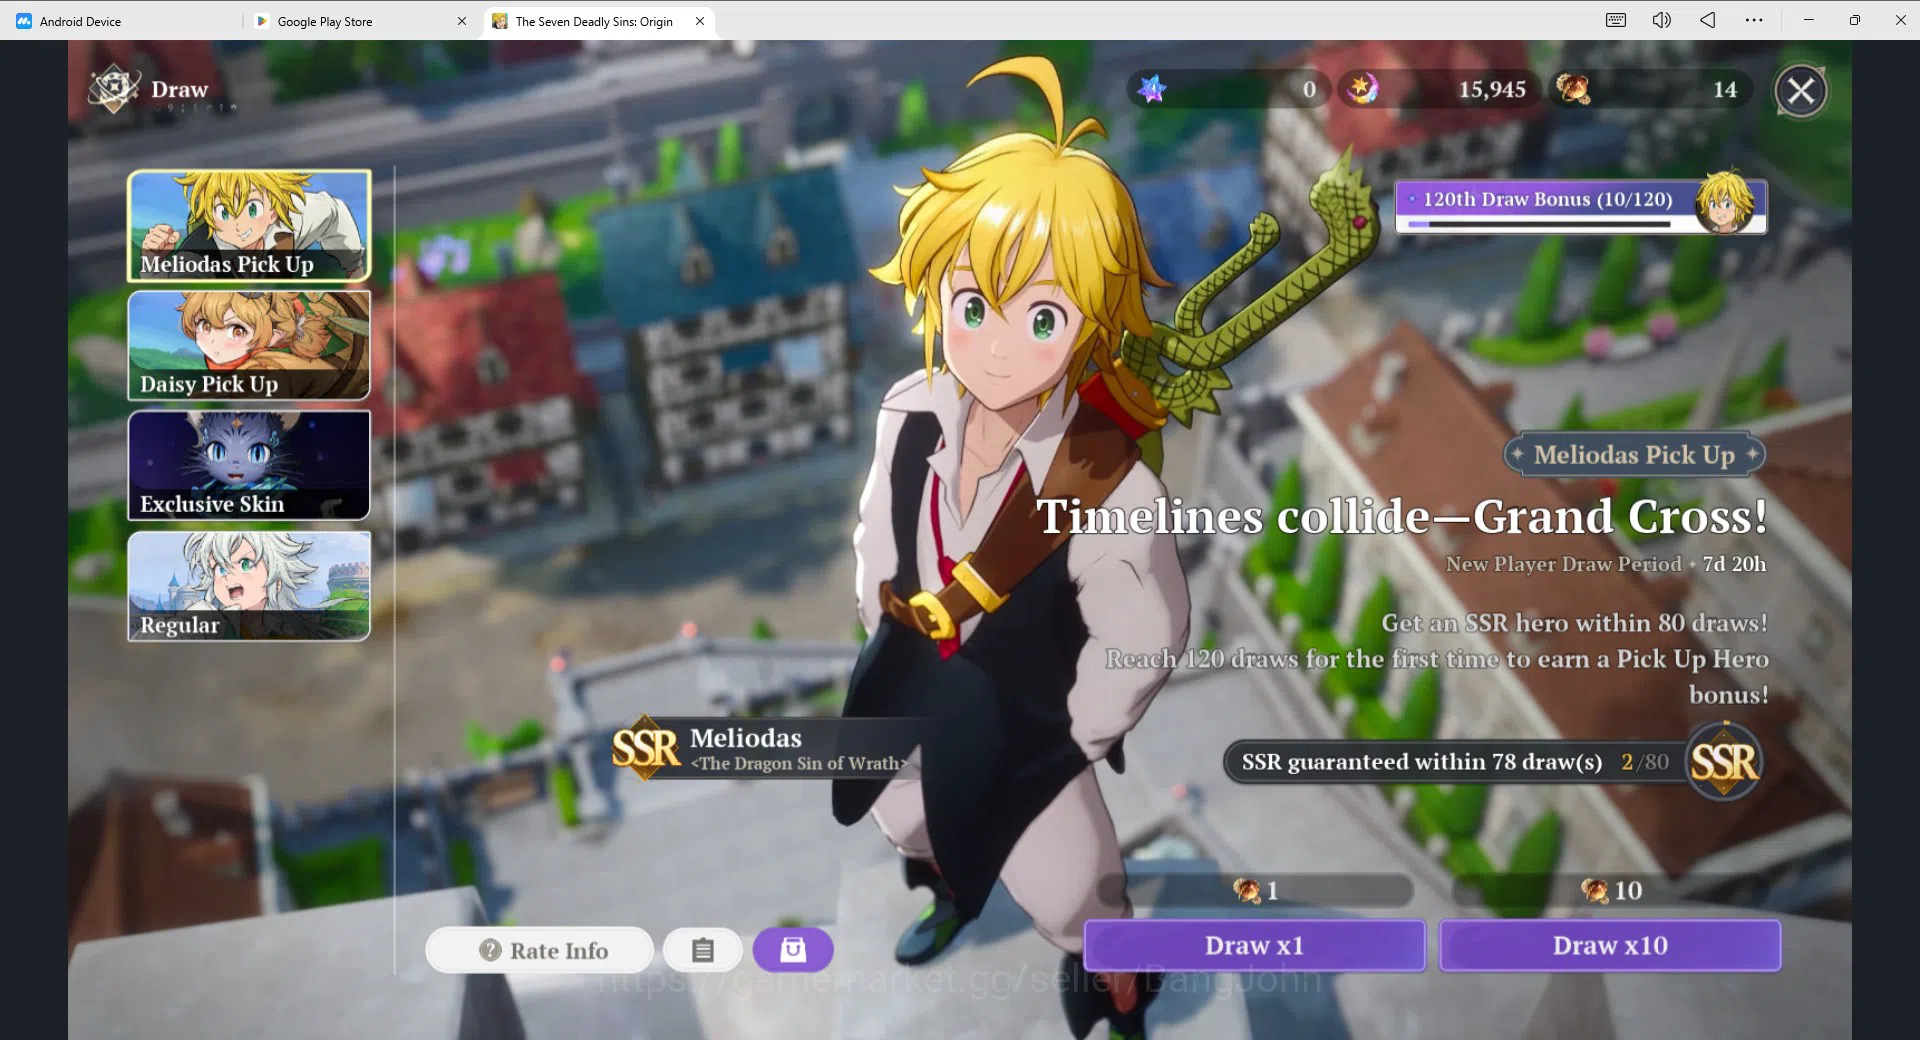The width and height of the screenshot is (1920, 1040).
Task: Click the Draw x1 ticket cost indicator
Action: click(x=1255, y=890)
